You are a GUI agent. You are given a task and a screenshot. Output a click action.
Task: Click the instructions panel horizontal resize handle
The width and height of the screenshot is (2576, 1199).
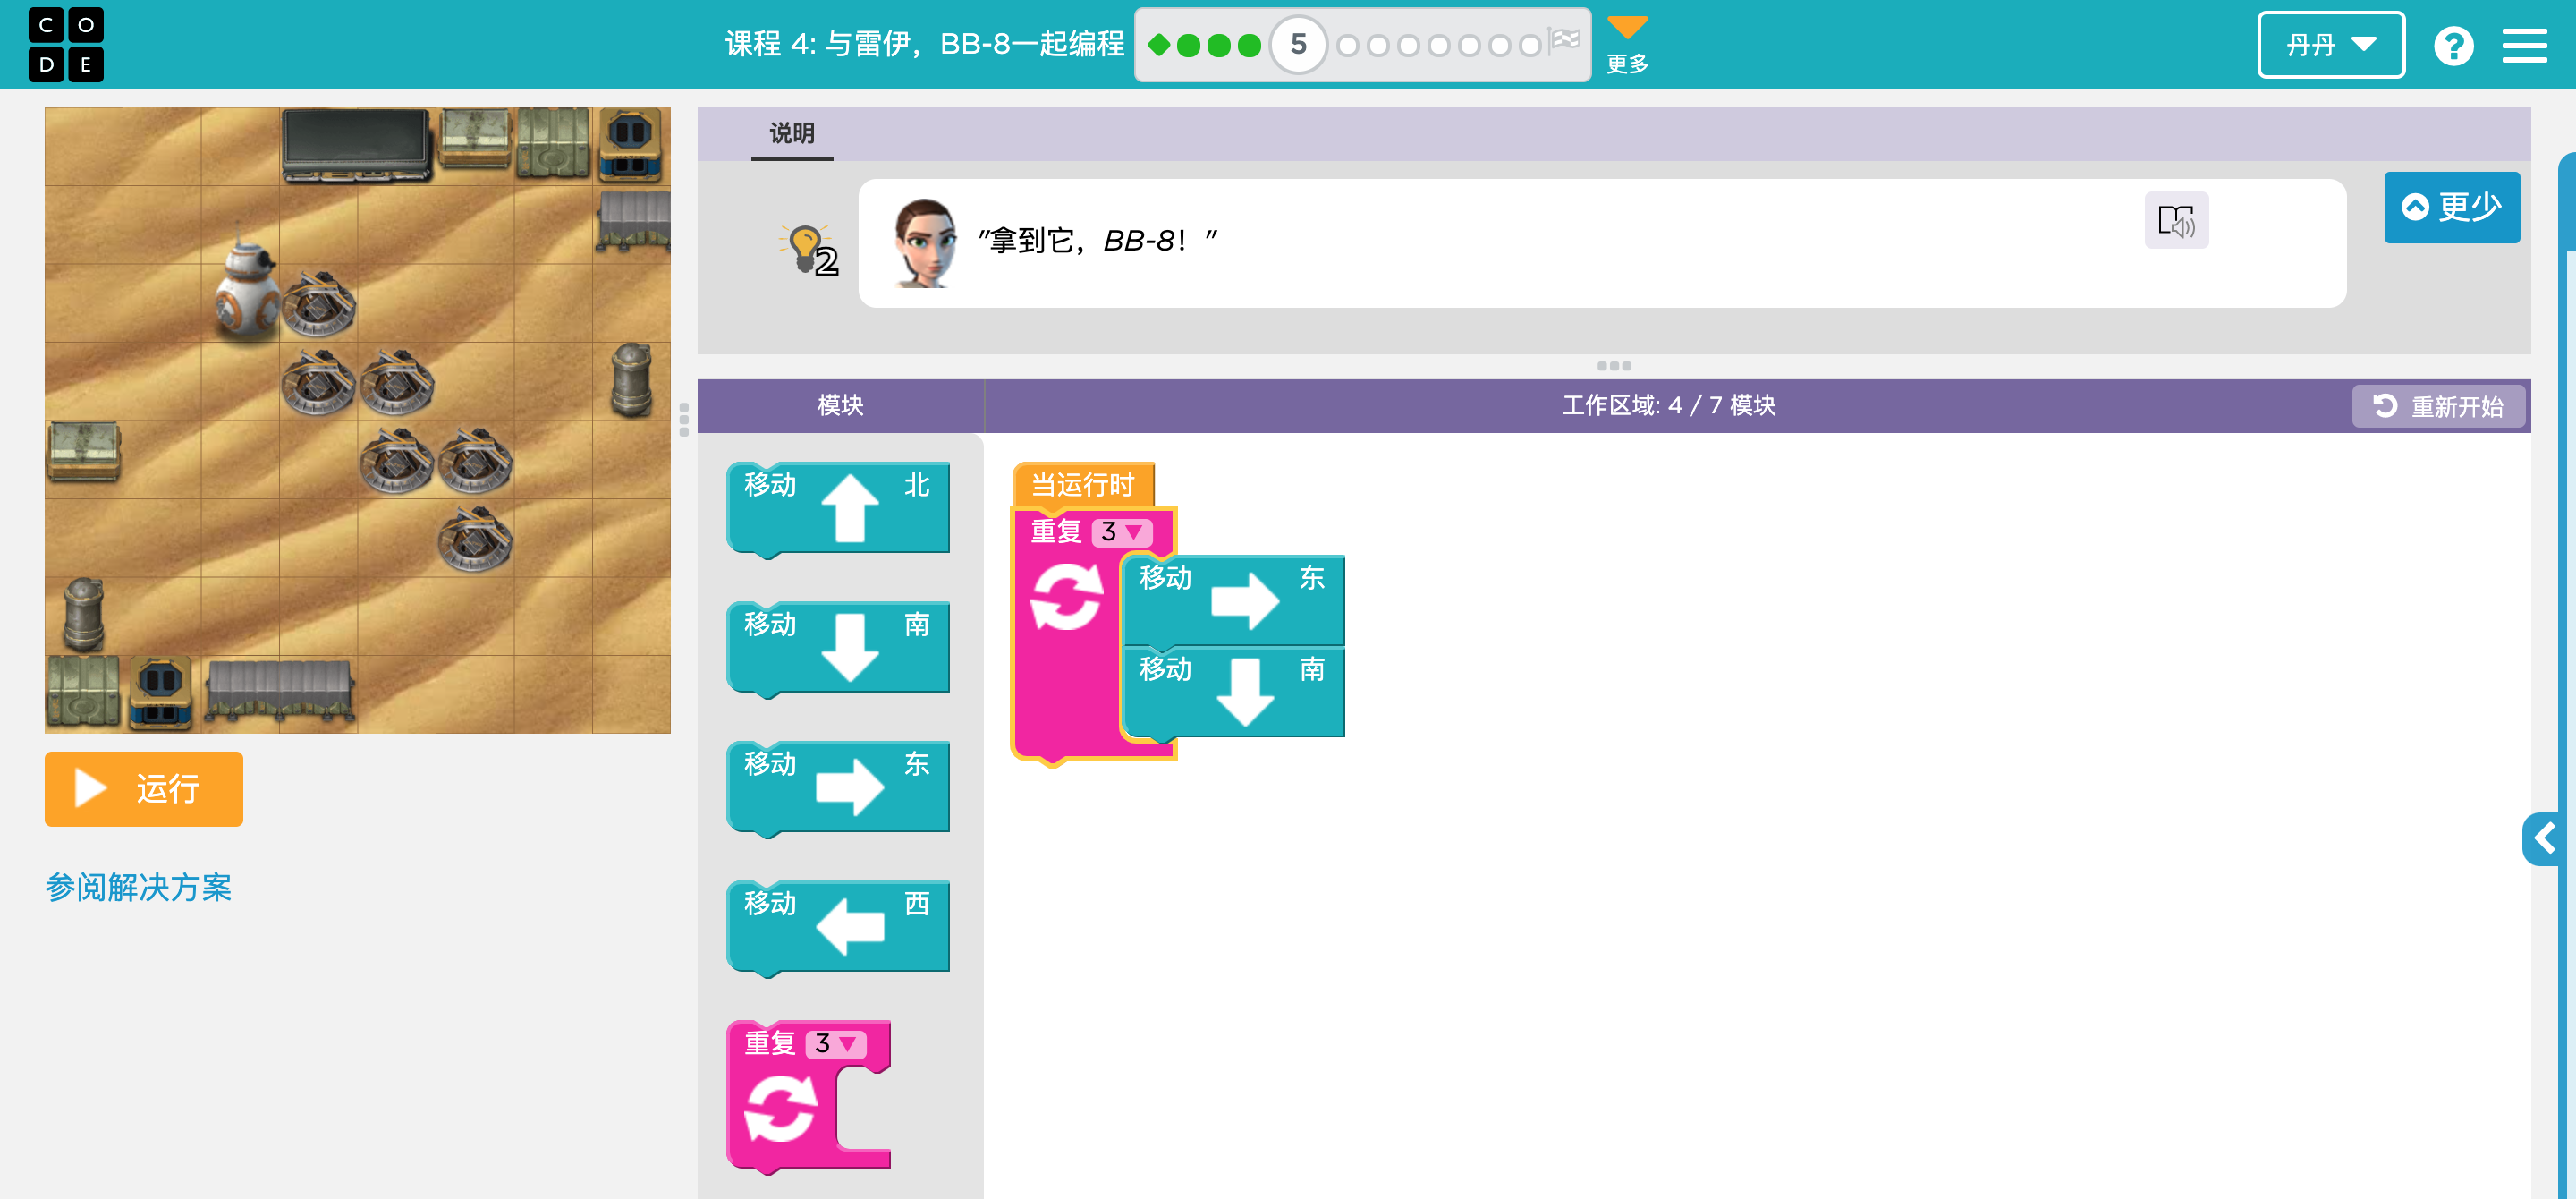click(1613, 366)
